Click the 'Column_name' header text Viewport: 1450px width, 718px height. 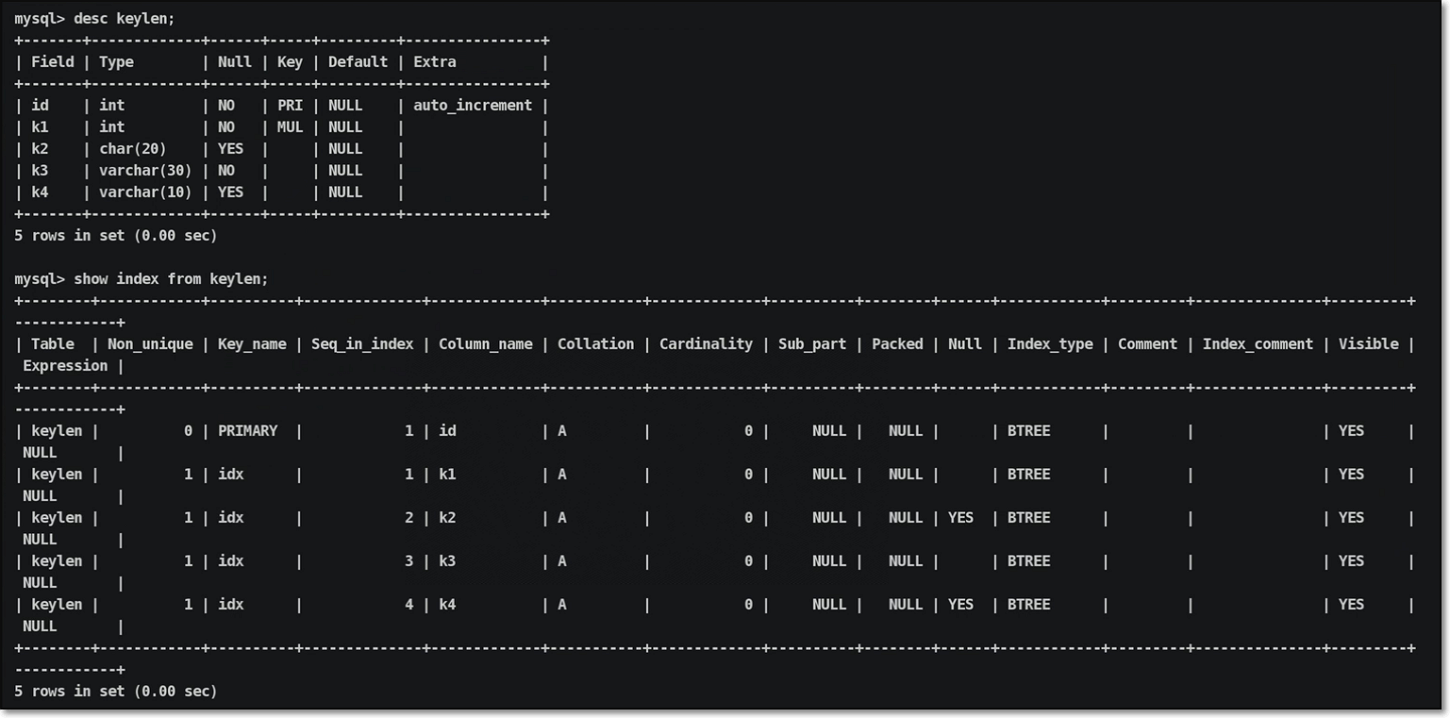[x=485, y=344]
